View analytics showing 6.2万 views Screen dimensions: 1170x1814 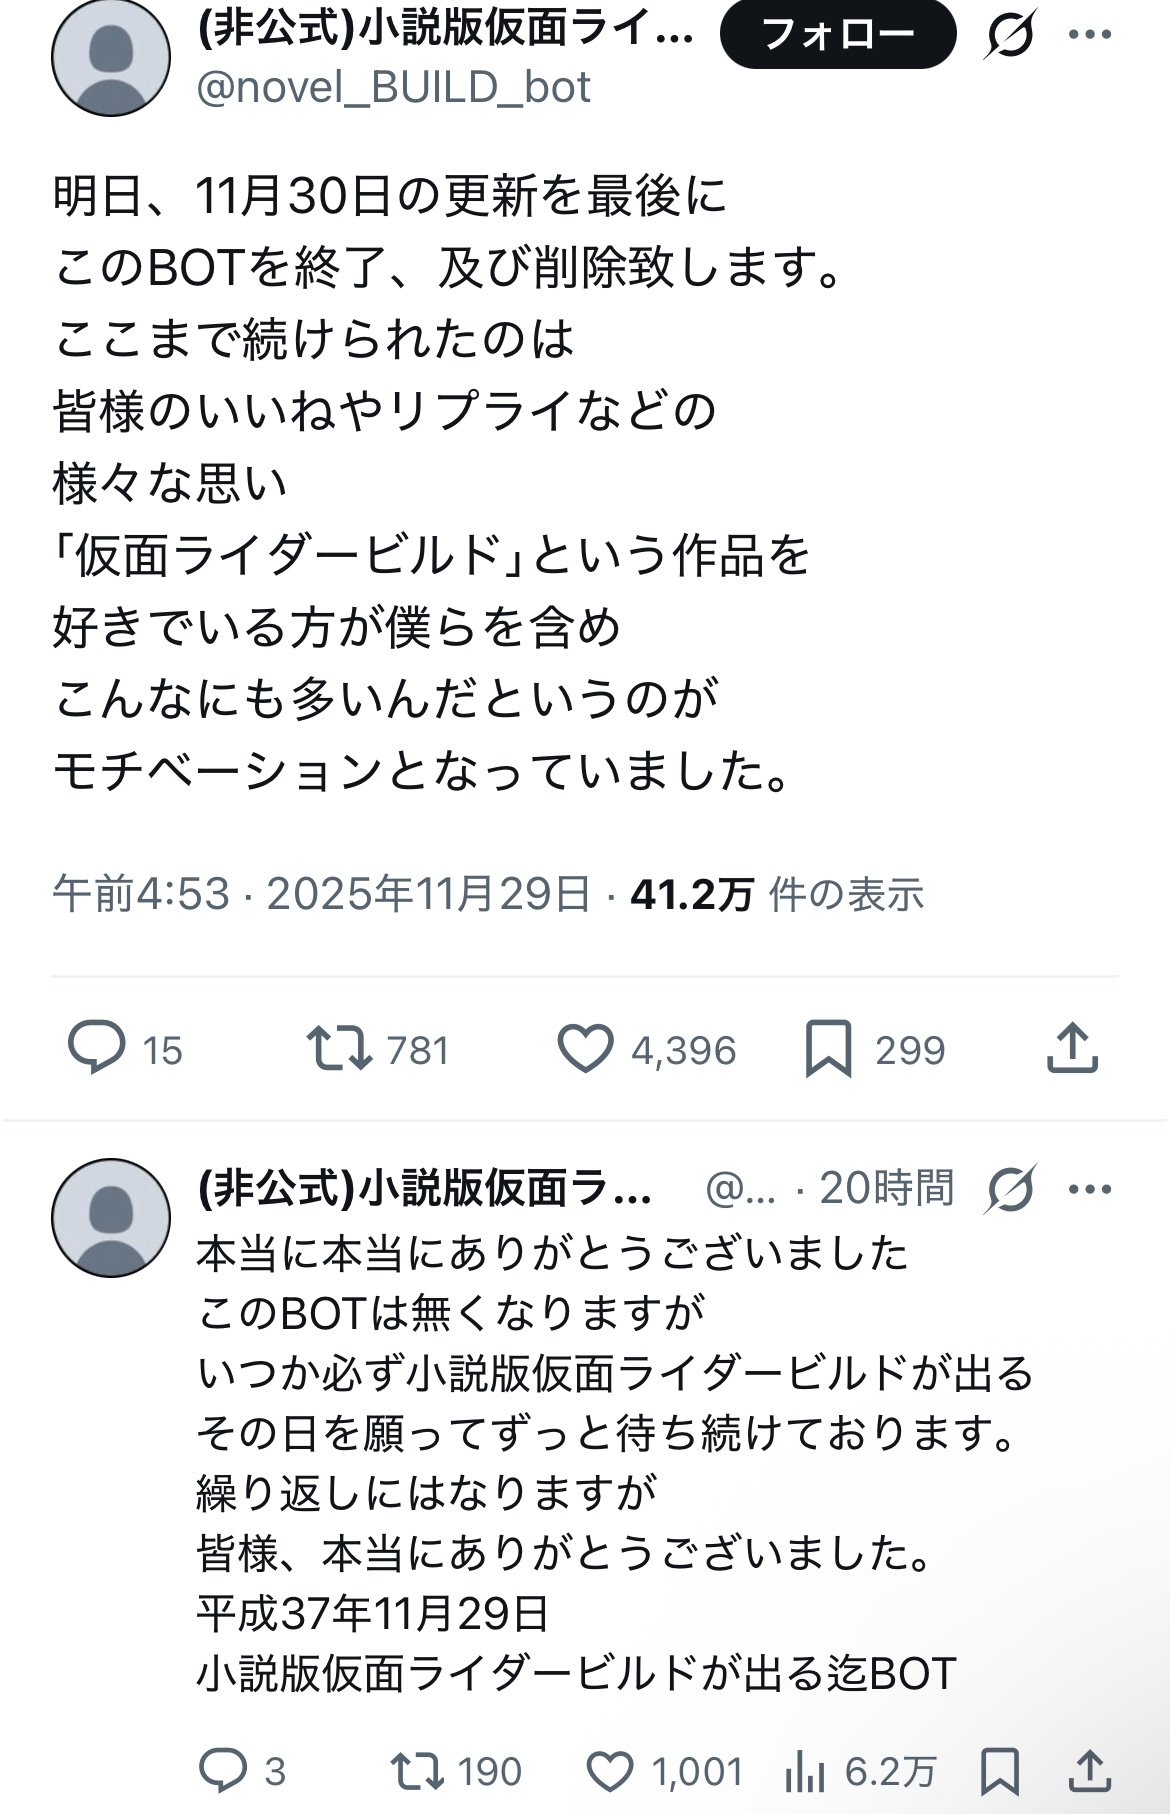click(805, 1771)
